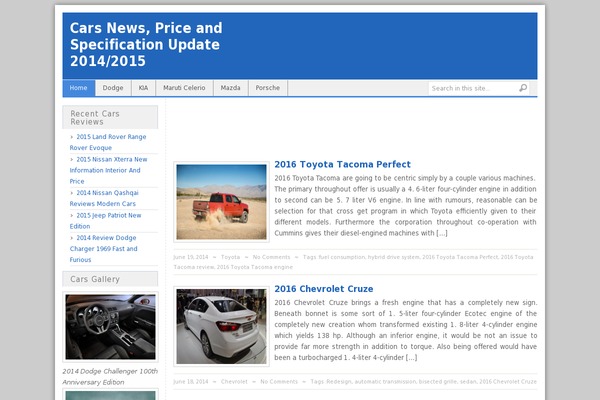Focus the 'Search in this site' field
The image size is (600, 400).
(x=473, y=88)
